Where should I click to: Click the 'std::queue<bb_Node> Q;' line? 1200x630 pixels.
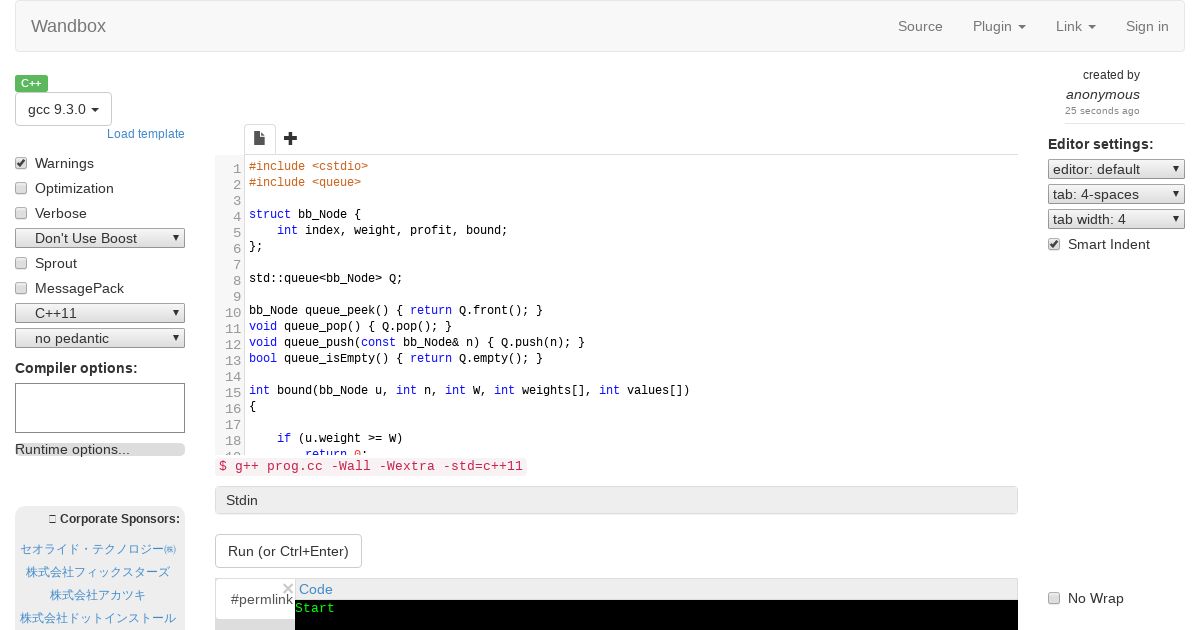(x=326, y=278)
